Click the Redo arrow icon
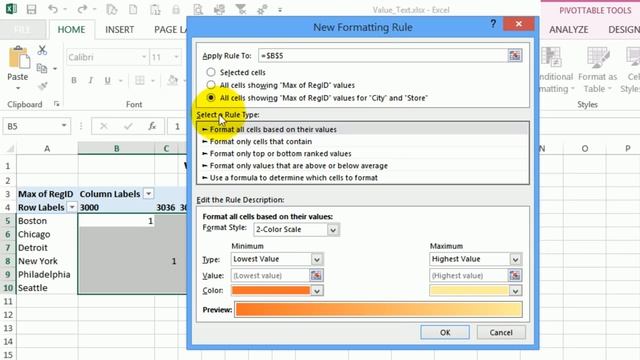Image resolution: width=640 pixels, height=360 pixels. pyautogui.click(x=82, y=9)
